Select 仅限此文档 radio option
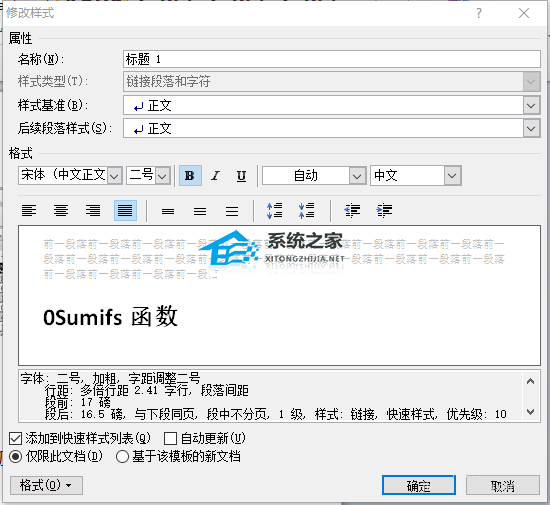Image resolution: width=550 pixels, height=505 pixels. pos(16,457)
